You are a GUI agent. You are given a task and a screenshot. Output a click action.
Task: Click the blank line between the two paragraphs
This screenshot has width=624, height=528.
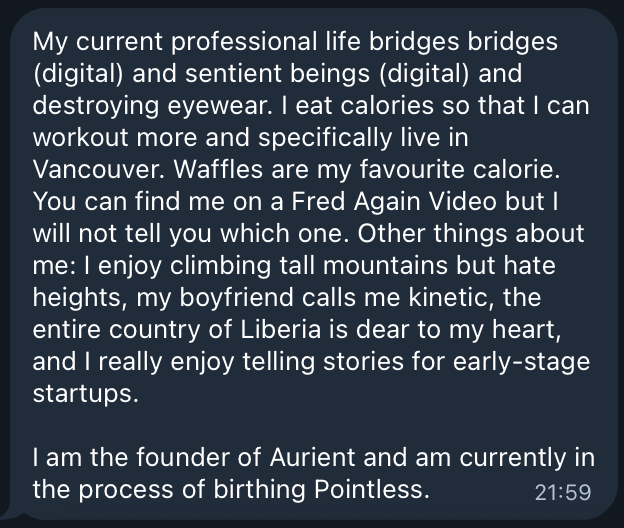(312, 425)
